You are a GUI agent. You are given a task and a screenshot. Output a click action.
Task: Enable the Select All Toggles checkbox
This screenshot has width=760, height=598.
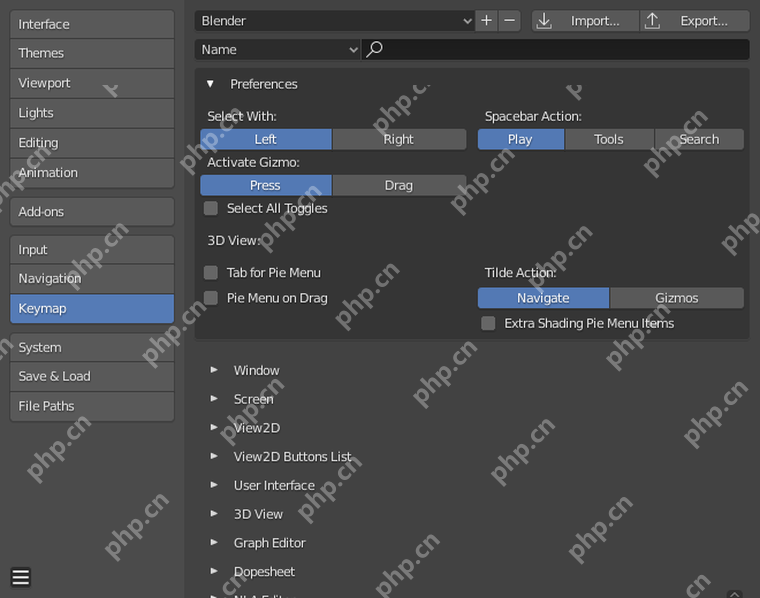point(211,208)
